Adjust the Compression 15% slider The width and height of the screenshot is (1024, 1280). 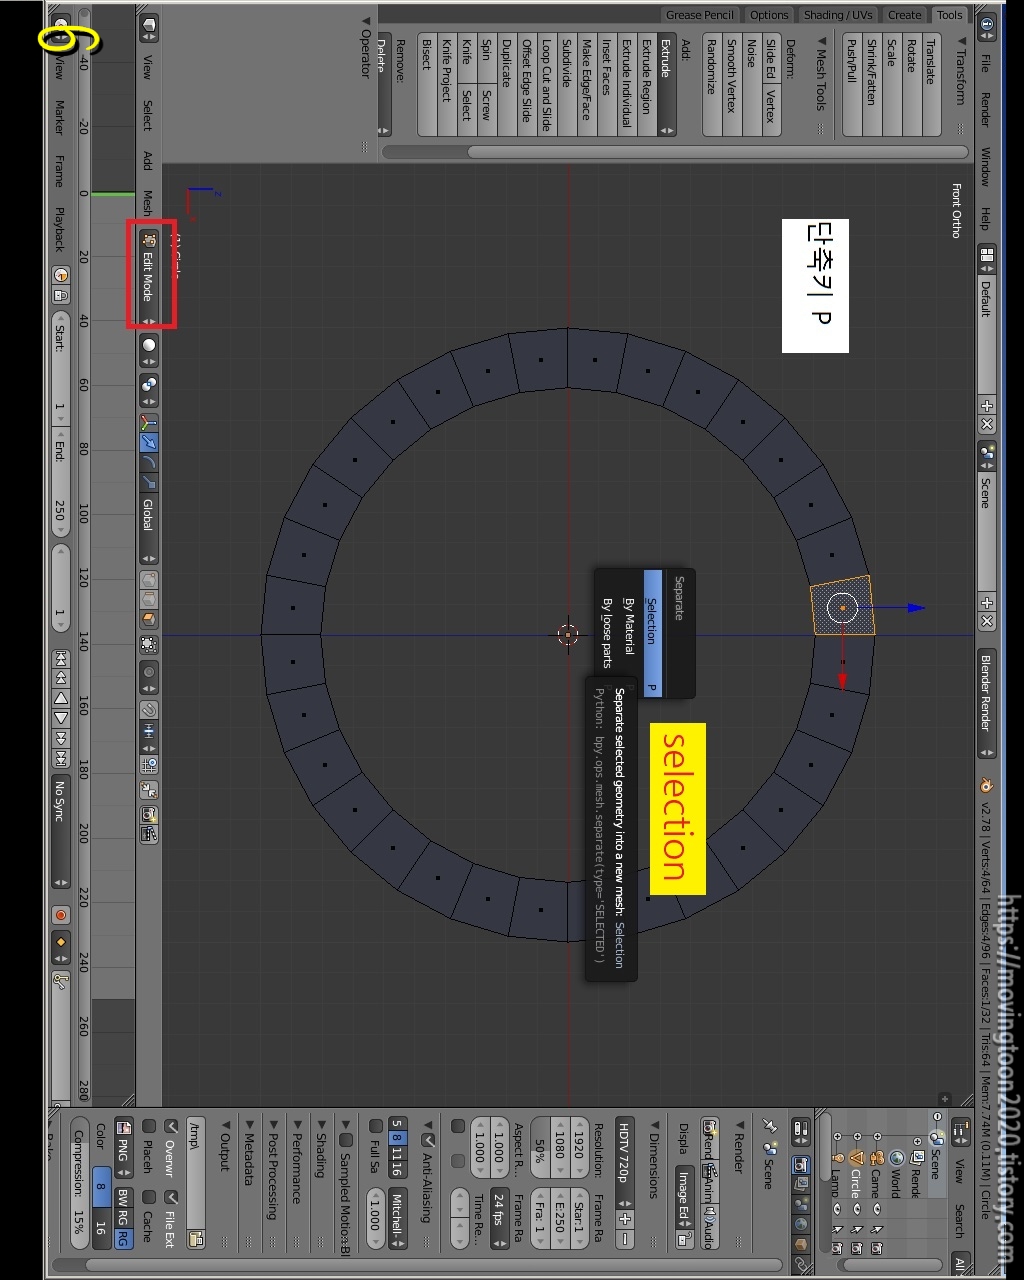(79, 1182)
